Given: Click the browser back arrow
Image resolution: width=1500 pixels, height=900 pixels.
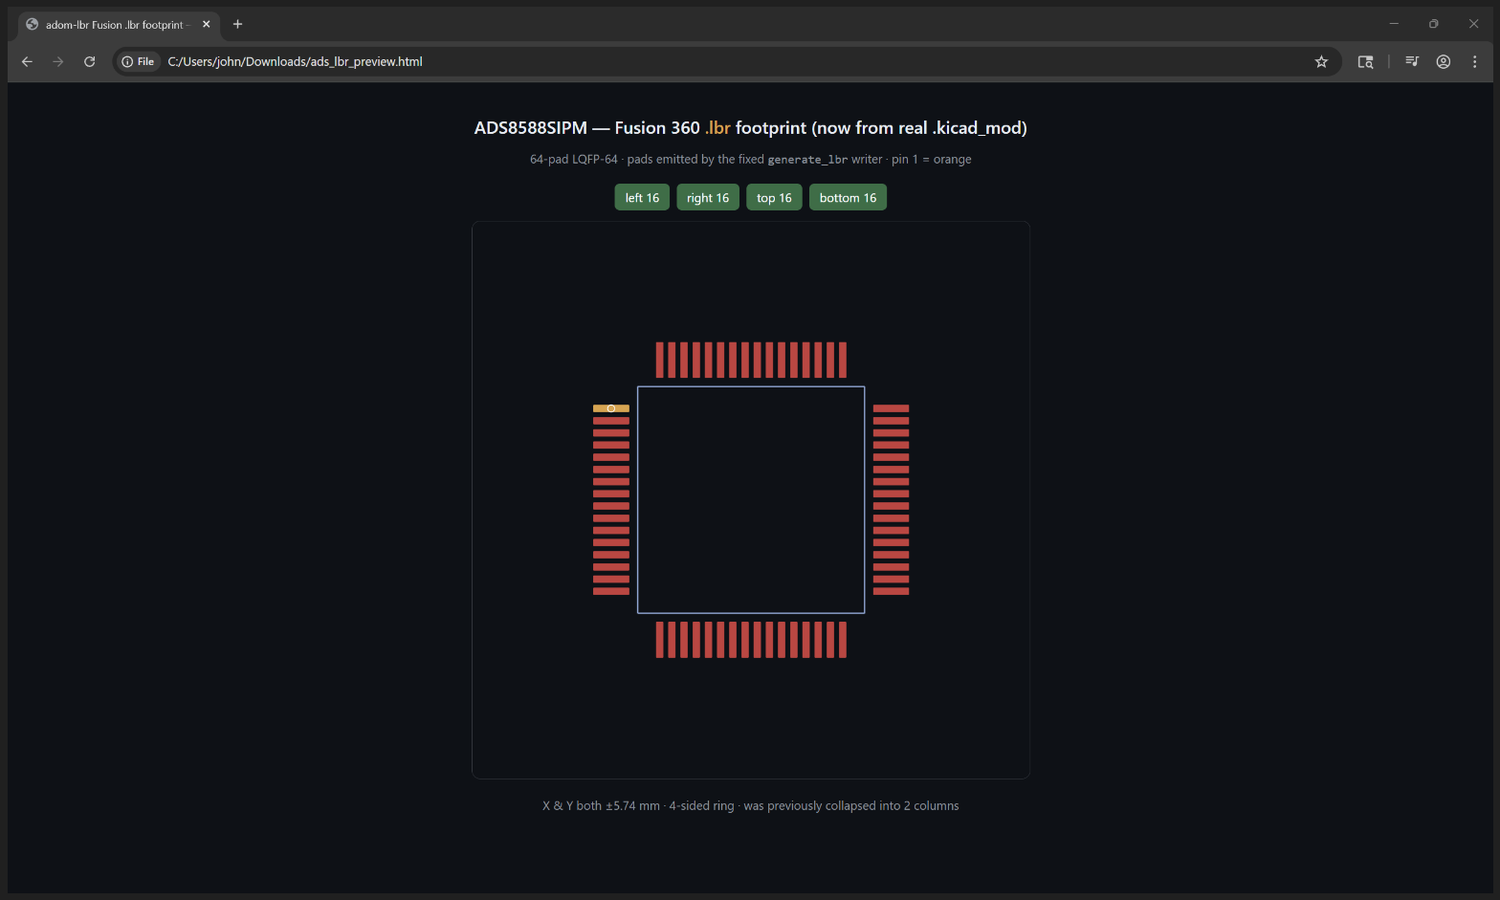Looking at the screenshot, I should pos(27,62).
